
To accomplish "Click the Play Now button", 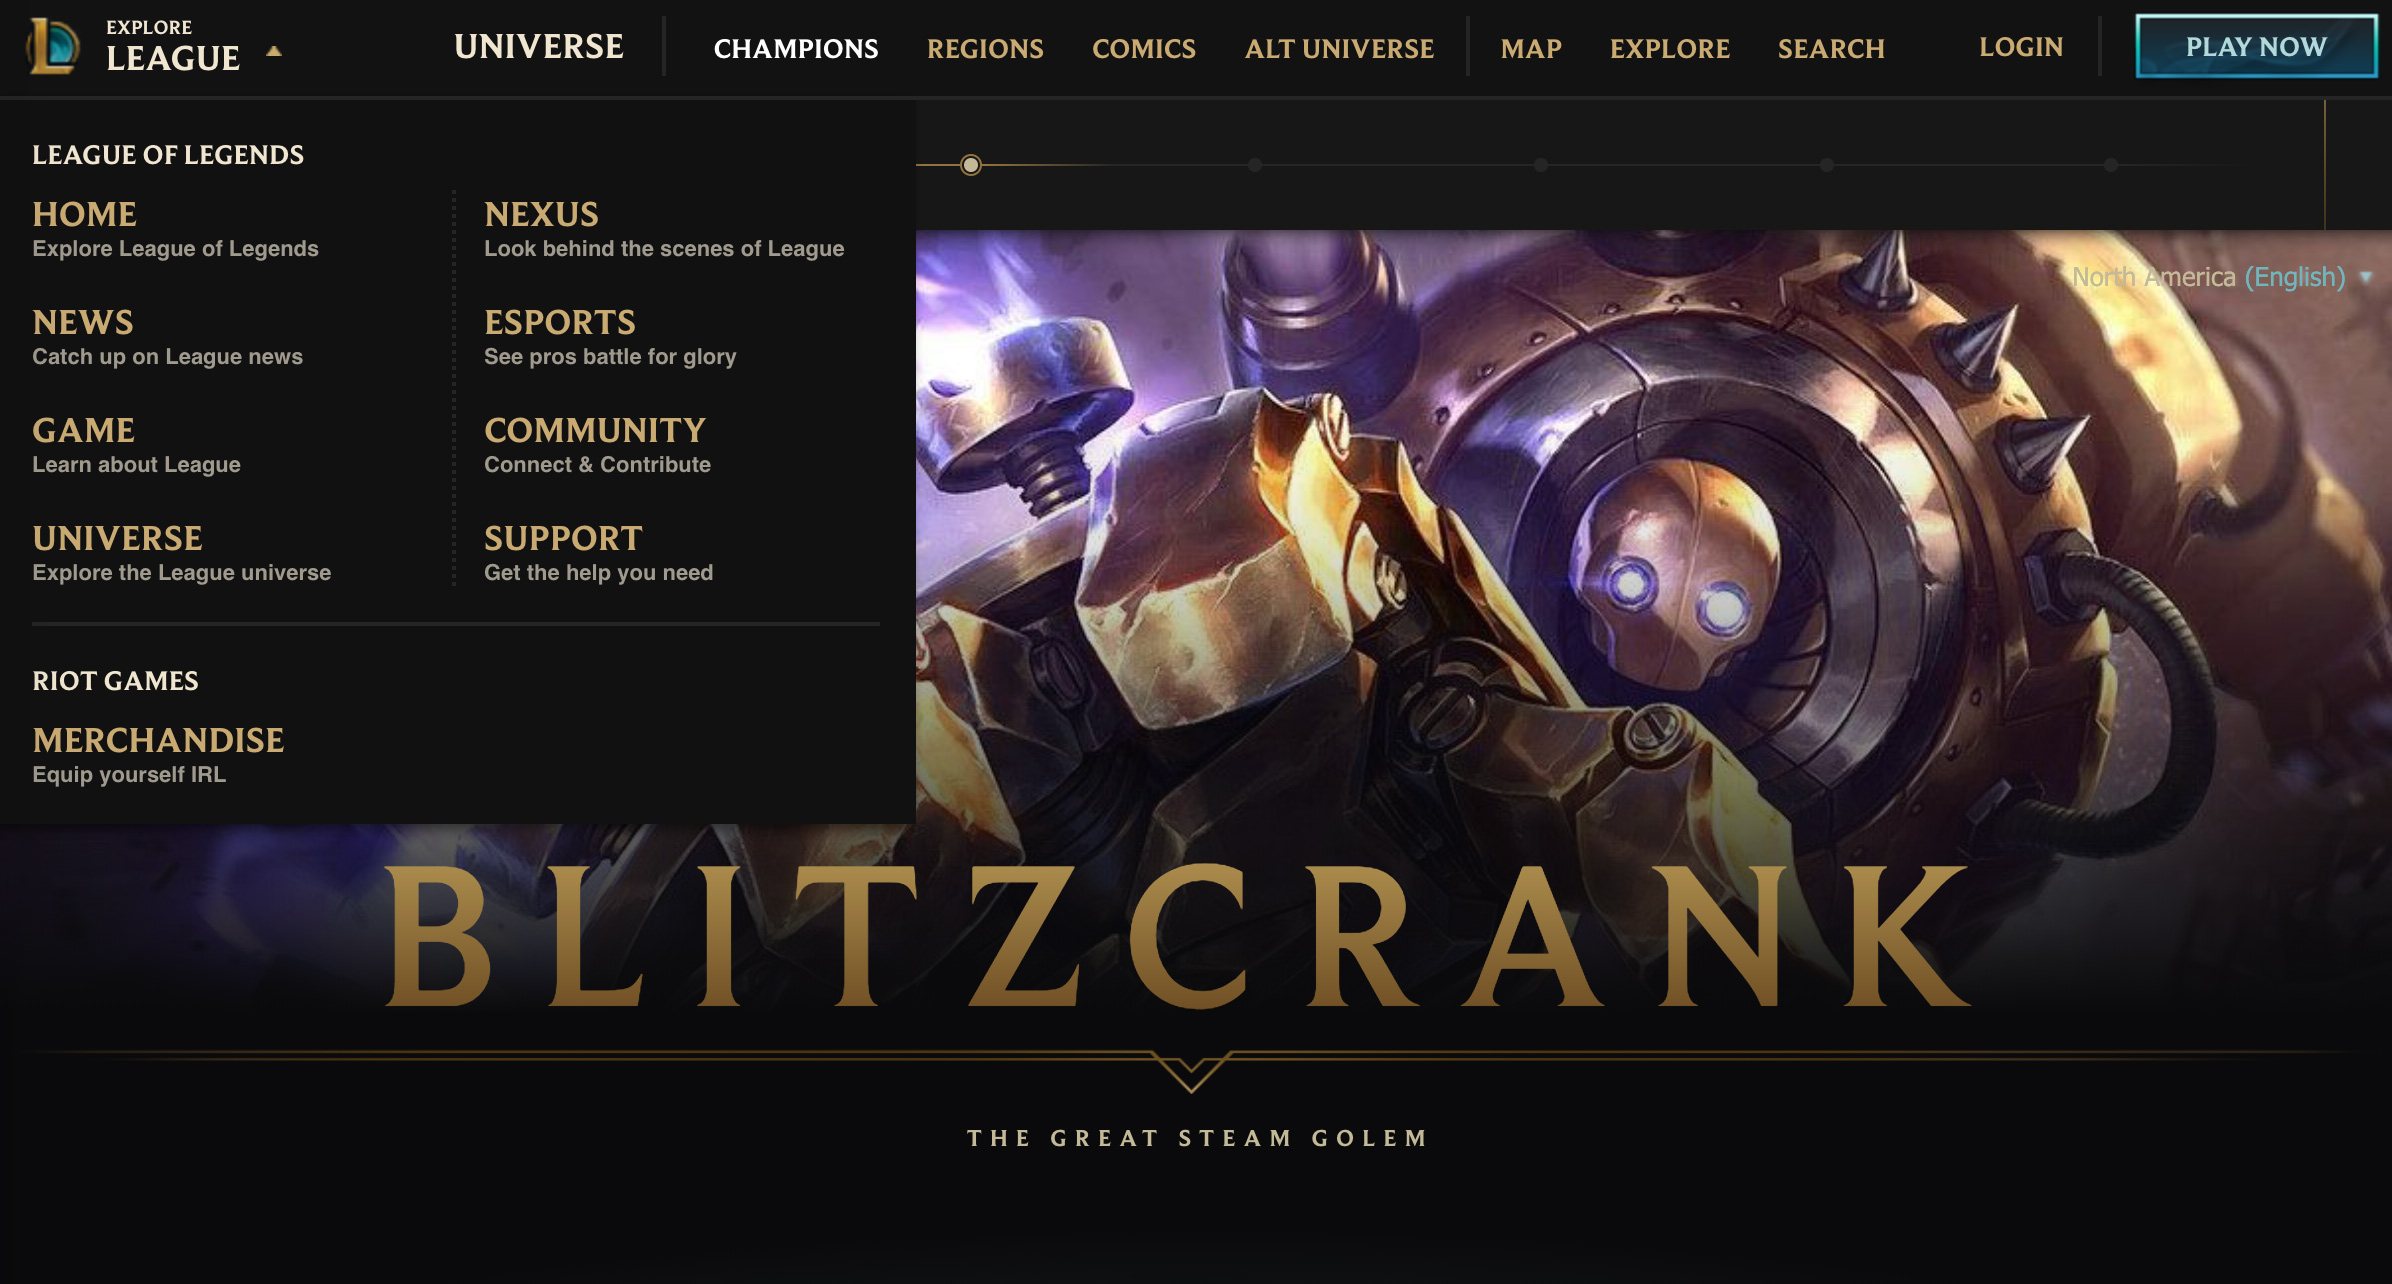I will click(2256, 46).
